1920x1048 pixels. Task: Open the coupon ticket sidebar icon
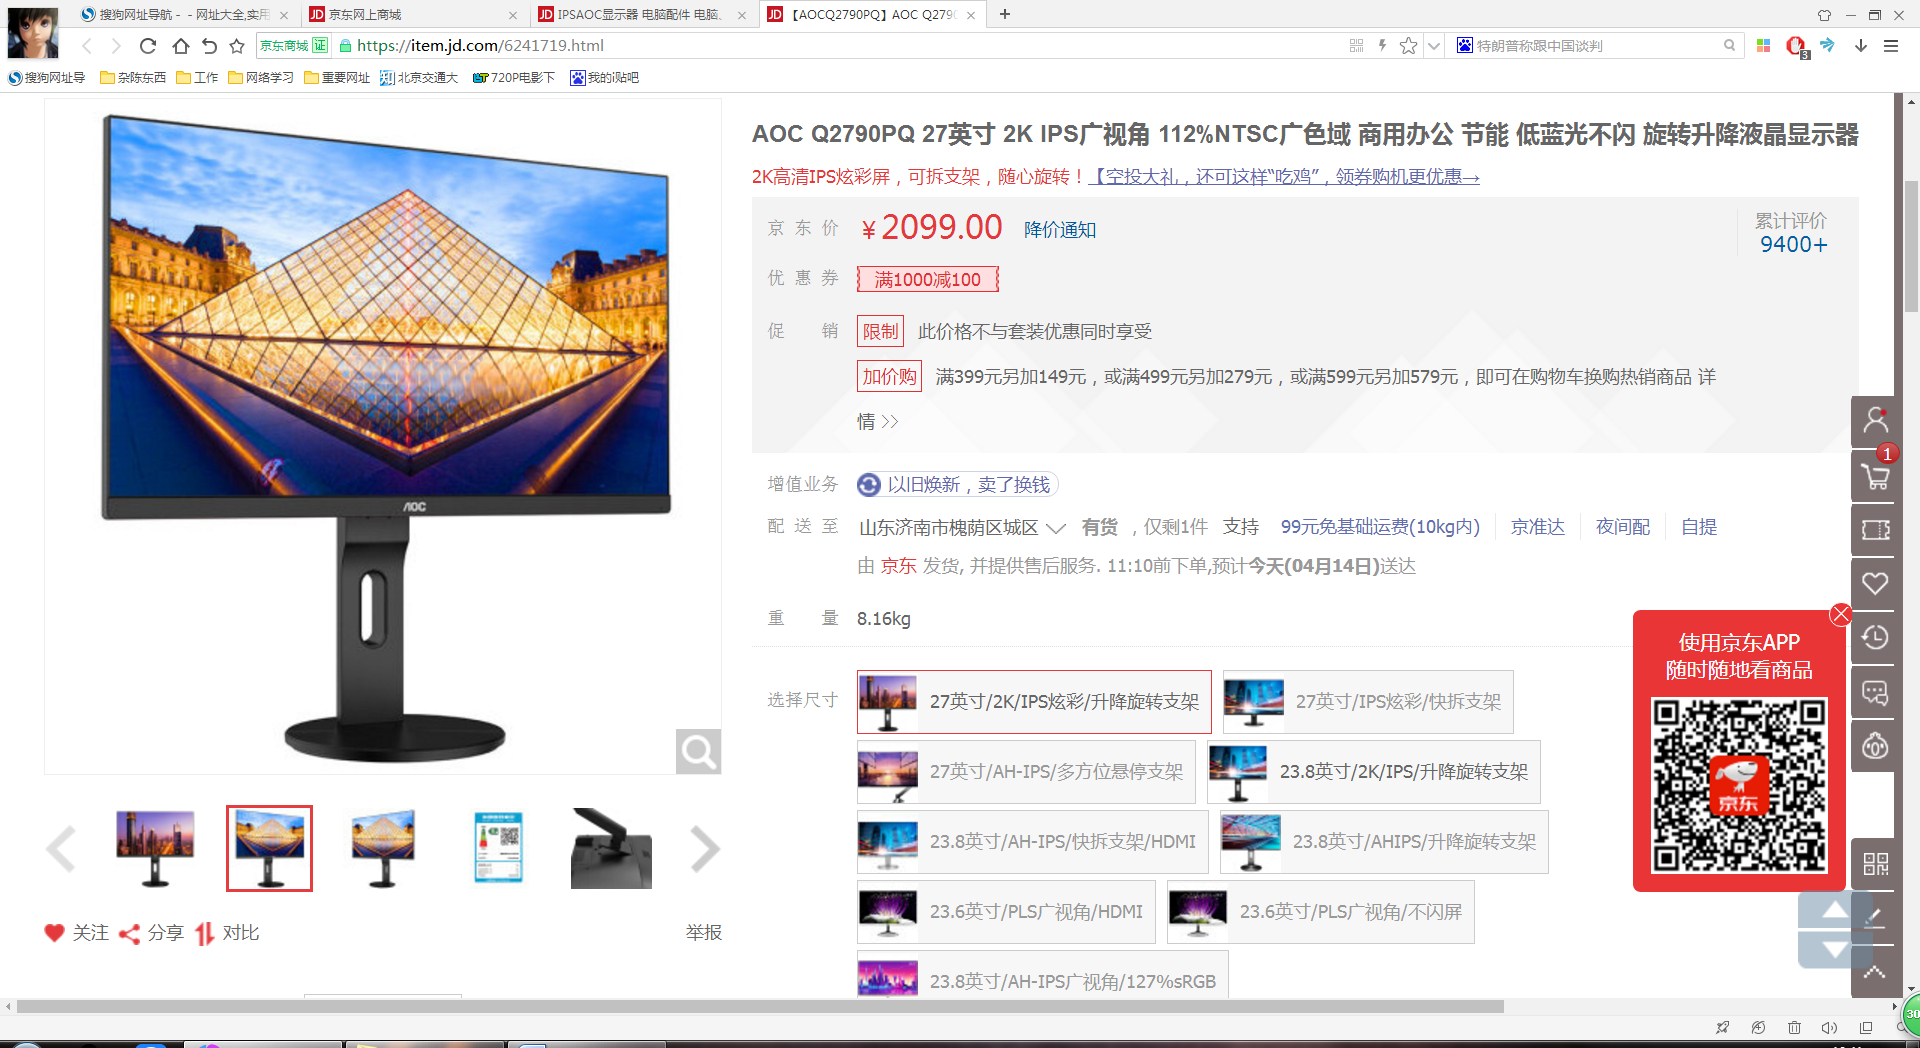(x=1875, y=530)
